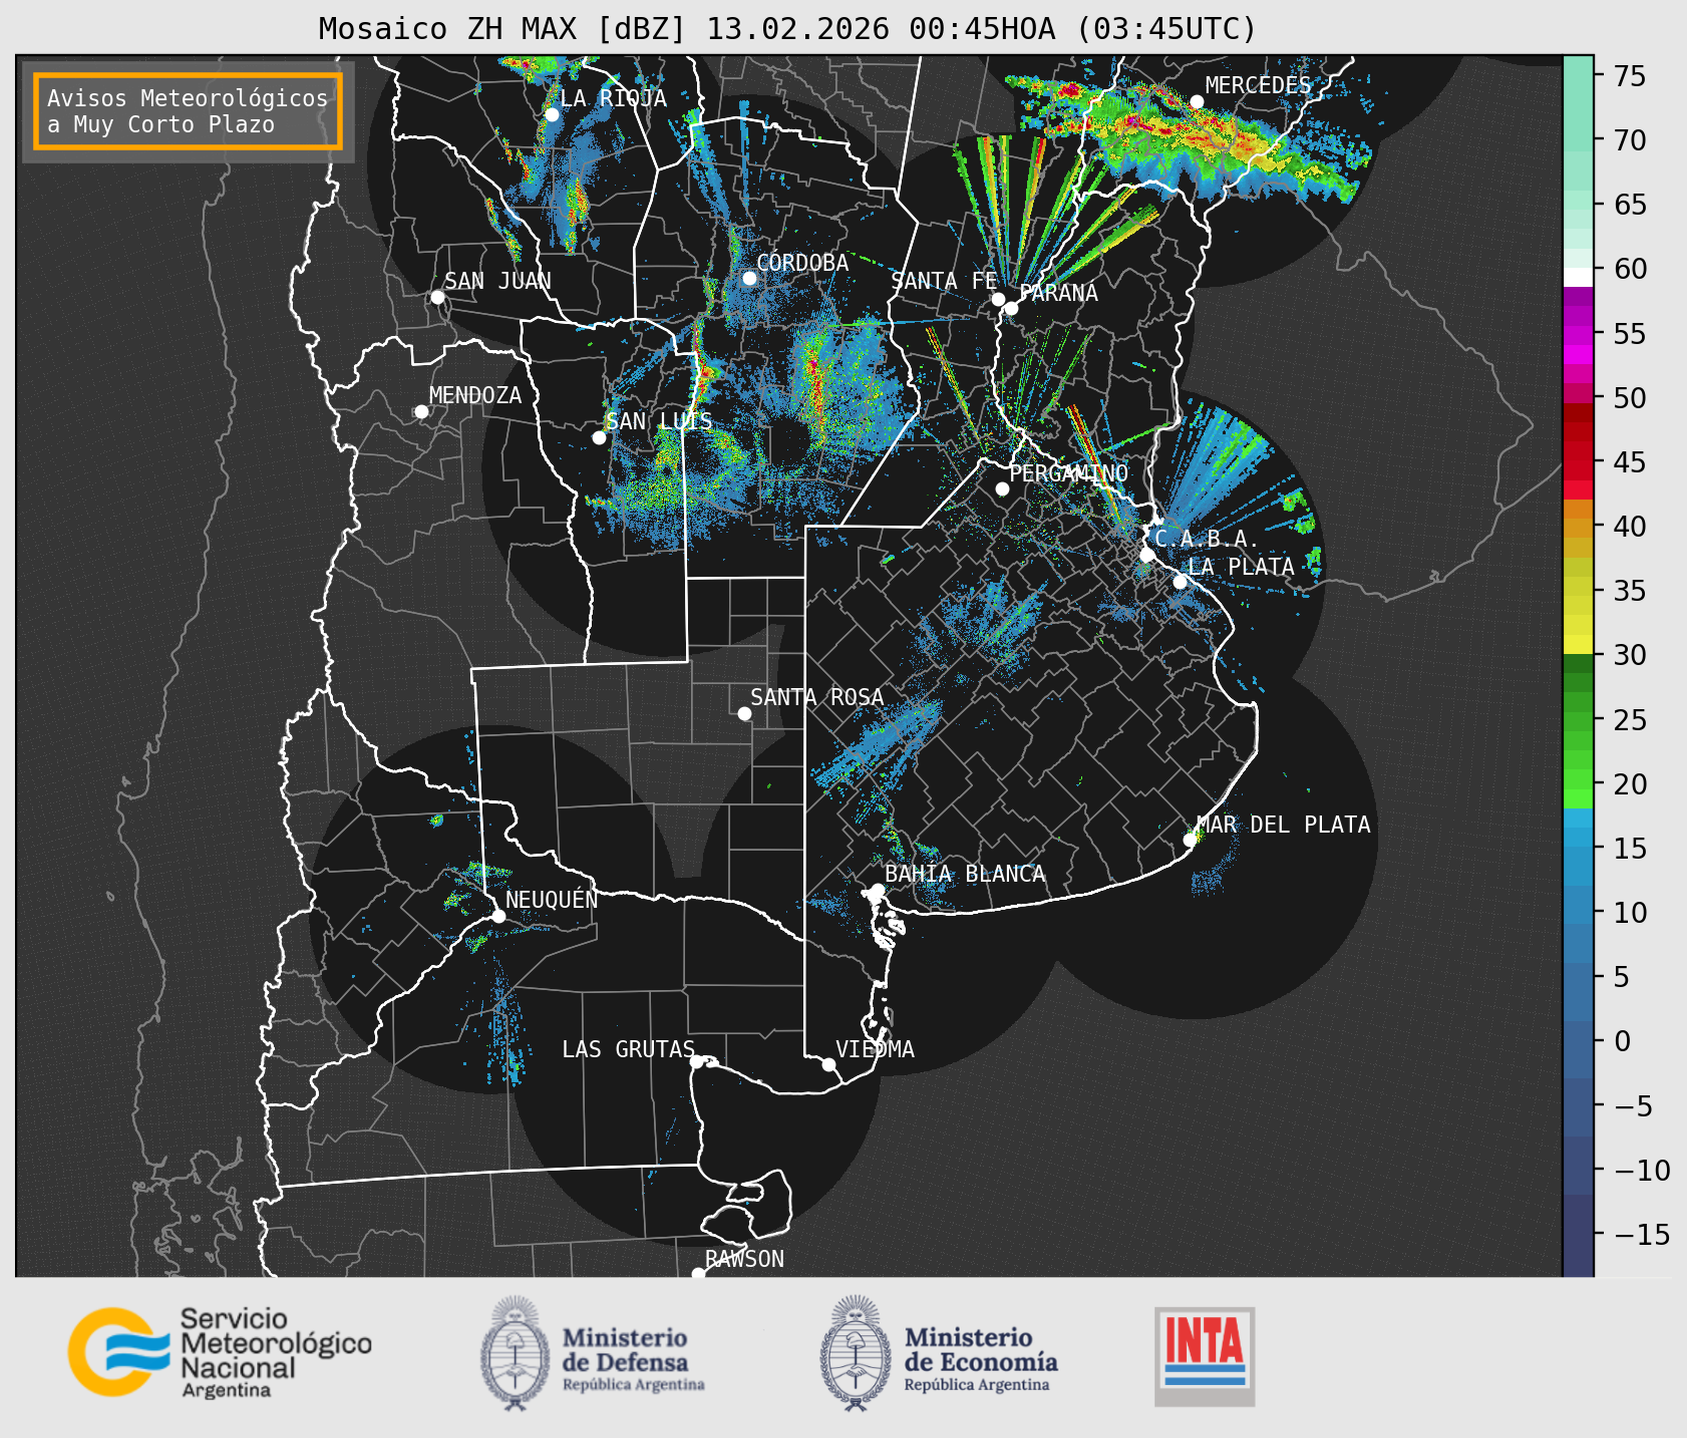Click the Neuquén city marker dot
Viewport: 1687px width, 1438px height.
pyautogui.click(x=498, y=916)
